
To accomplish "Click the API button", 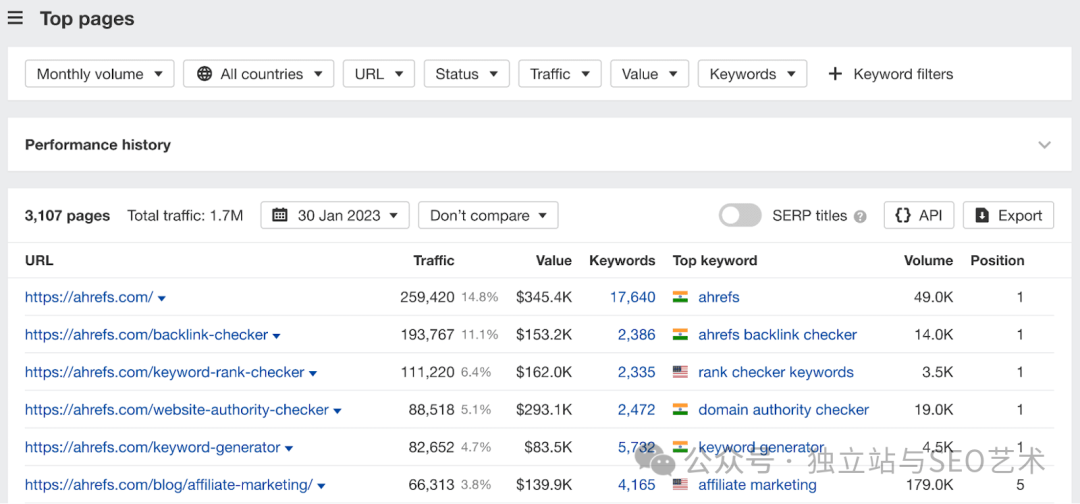I will coord(919,216).
